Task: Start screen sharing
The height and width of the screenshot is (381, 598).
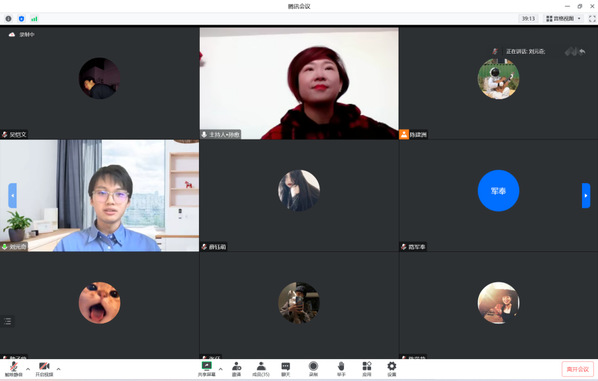Action: [206, 369]
